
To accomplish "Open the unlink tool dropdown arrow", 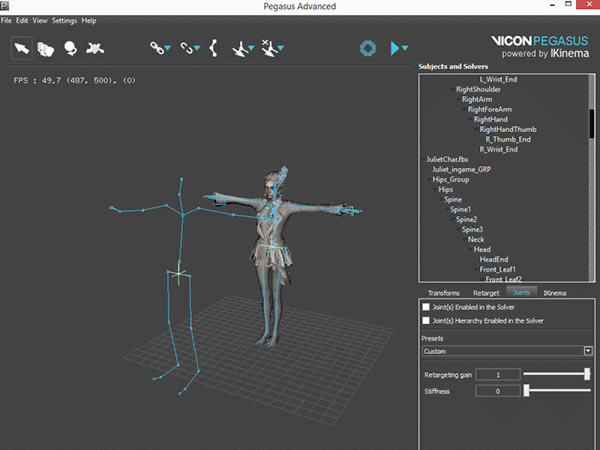I will click(x=197, y=48).
